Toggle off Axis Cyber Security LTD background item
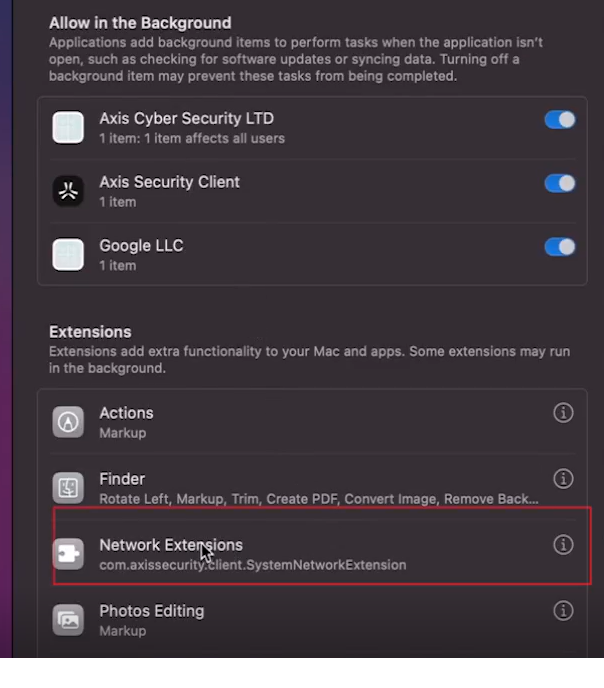Screen dimensions: 604x688 coord(560,120)
